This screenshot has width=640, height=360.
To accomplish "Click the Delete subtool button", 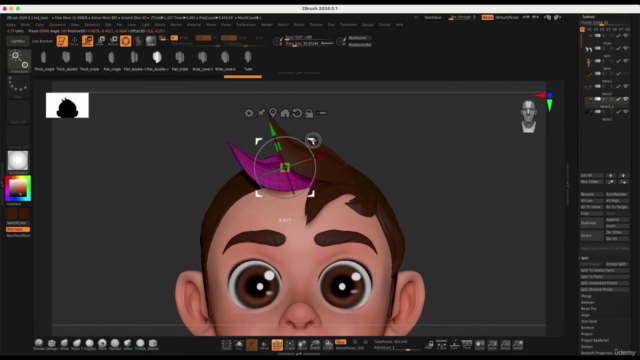I will tap(591, 236).
